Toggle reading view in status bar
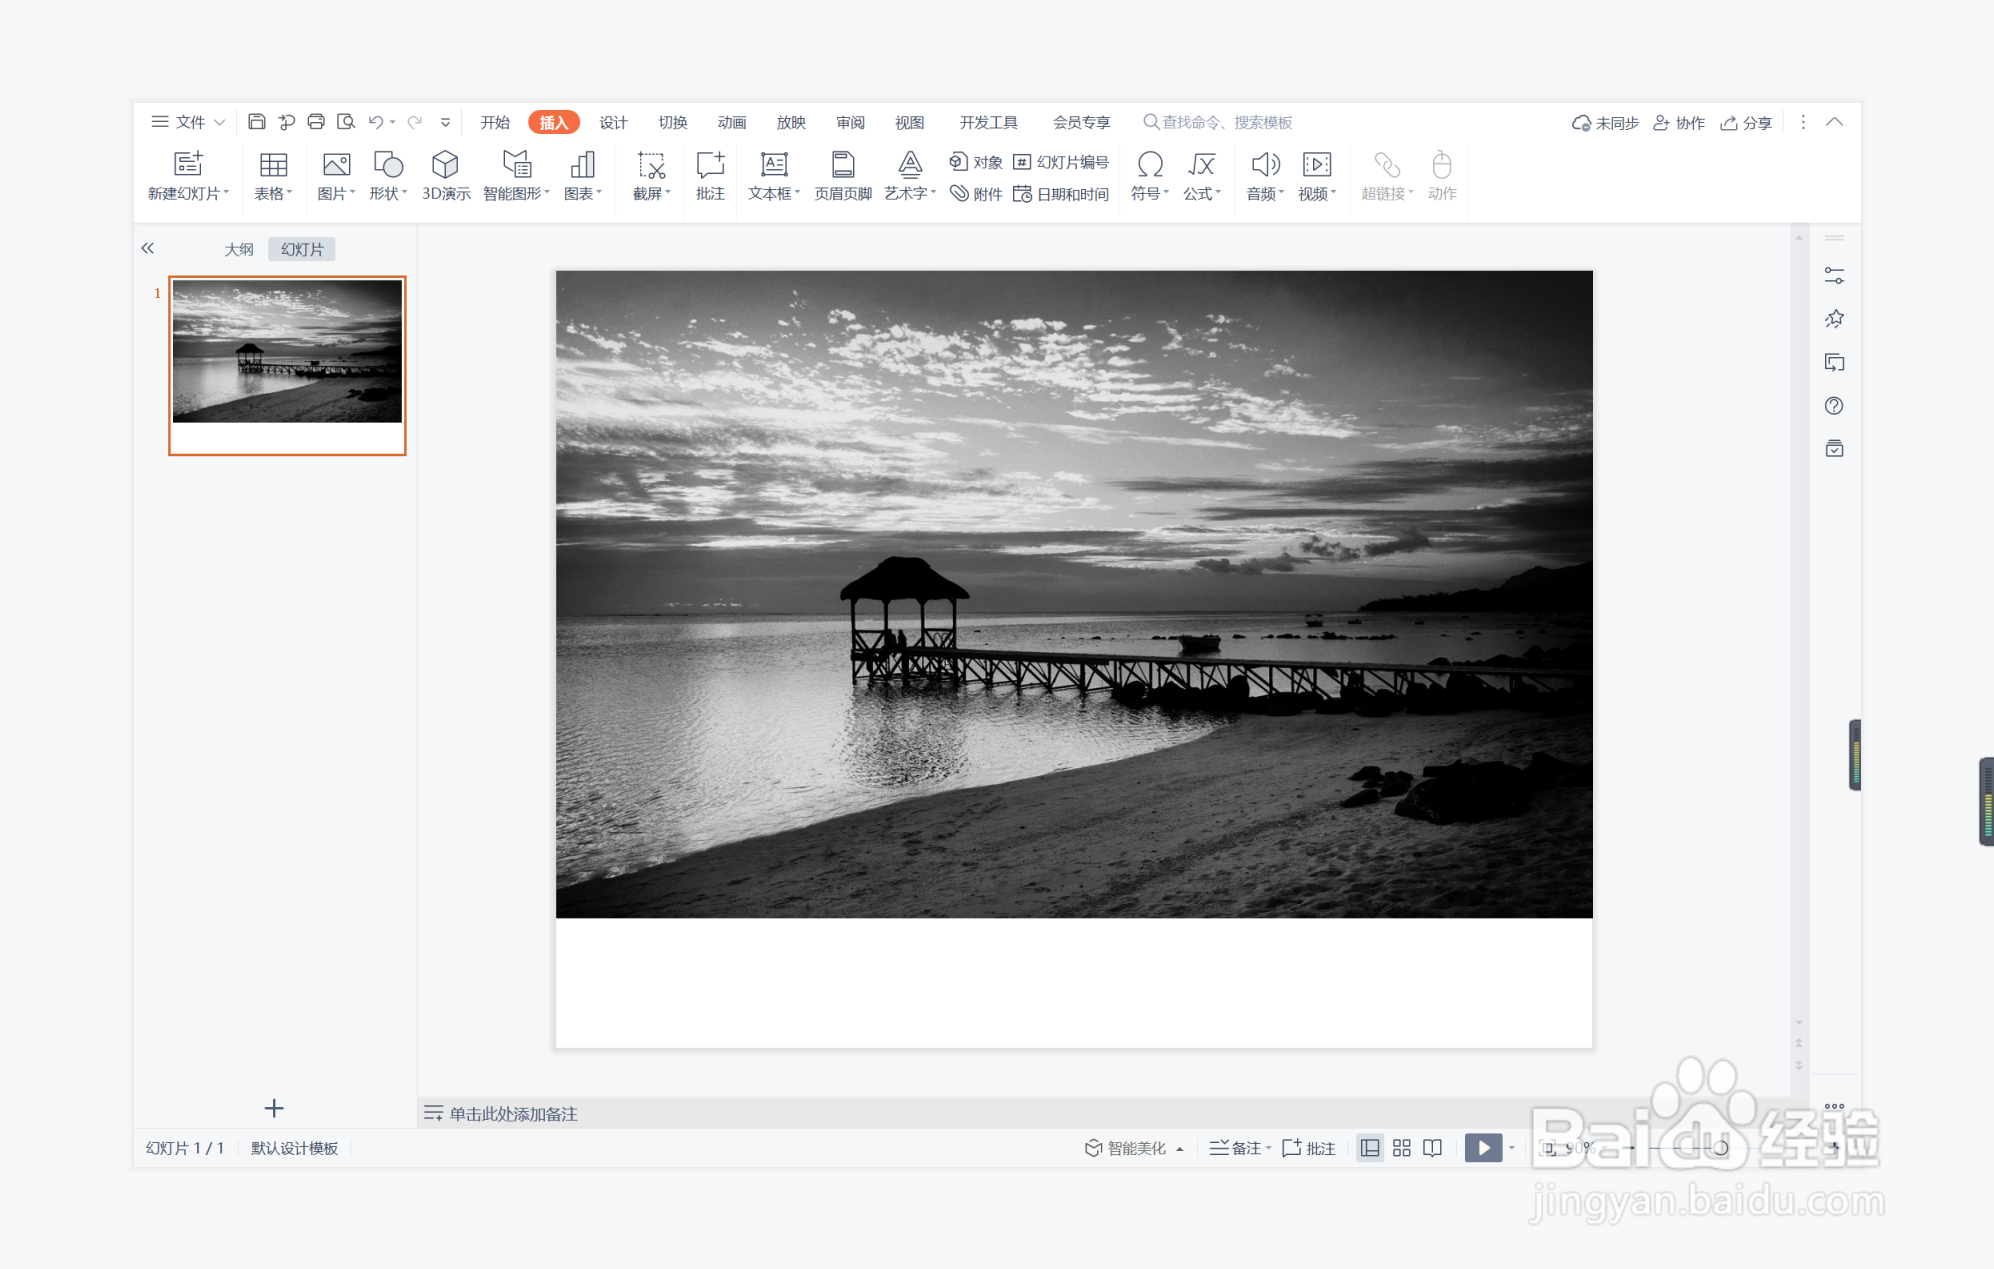Image resolution: width=1994 pixels, height=1269 pixels. [x=1433, y=1148]
